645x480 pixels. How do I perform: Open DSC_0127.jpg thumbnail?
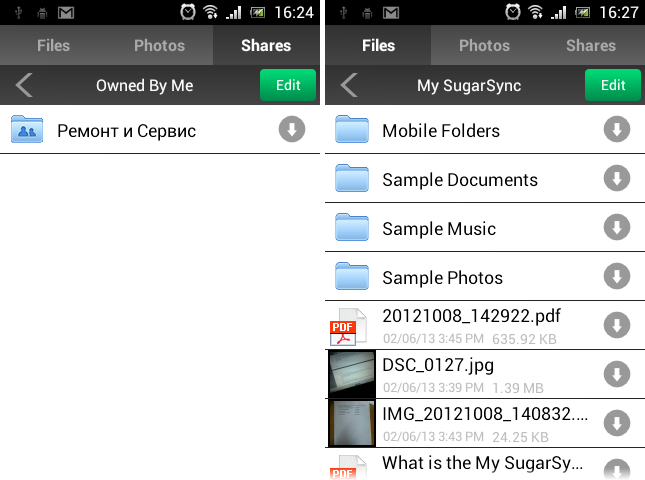(x=352, y=374)
